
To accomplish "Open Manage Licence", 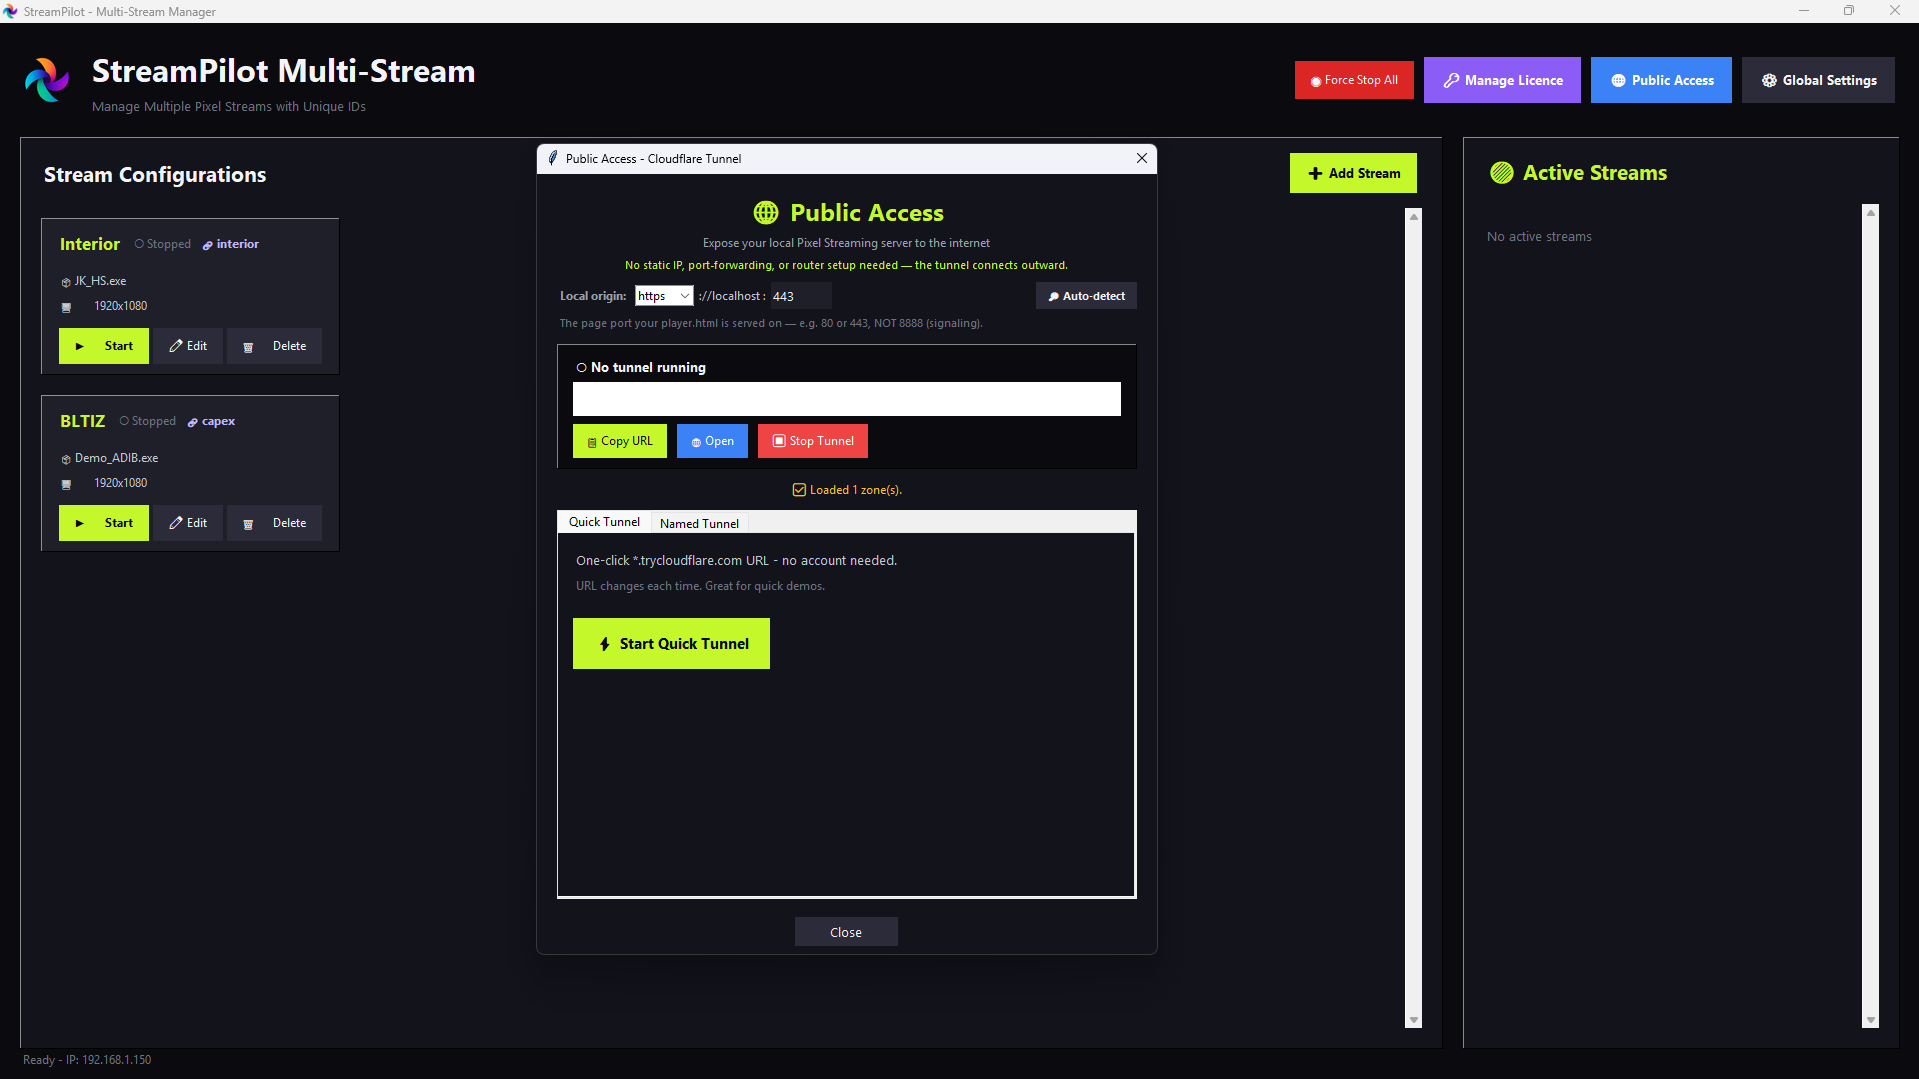I will [x=1502, y=80].
